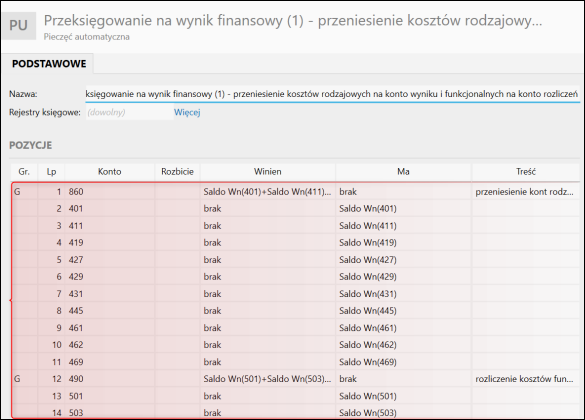The width and height of the screenshot is (585, 420).
Task: Select row 1 with account 860
Action: pyautogui.click(x=295, y=192)
